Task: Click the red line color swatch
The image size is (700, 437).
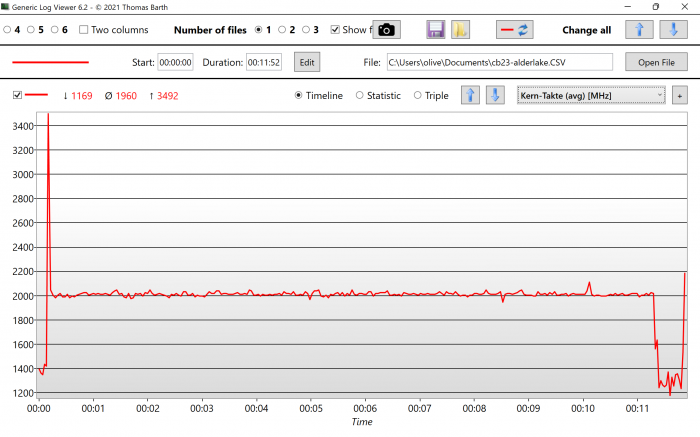Action: tap(50, 62)
